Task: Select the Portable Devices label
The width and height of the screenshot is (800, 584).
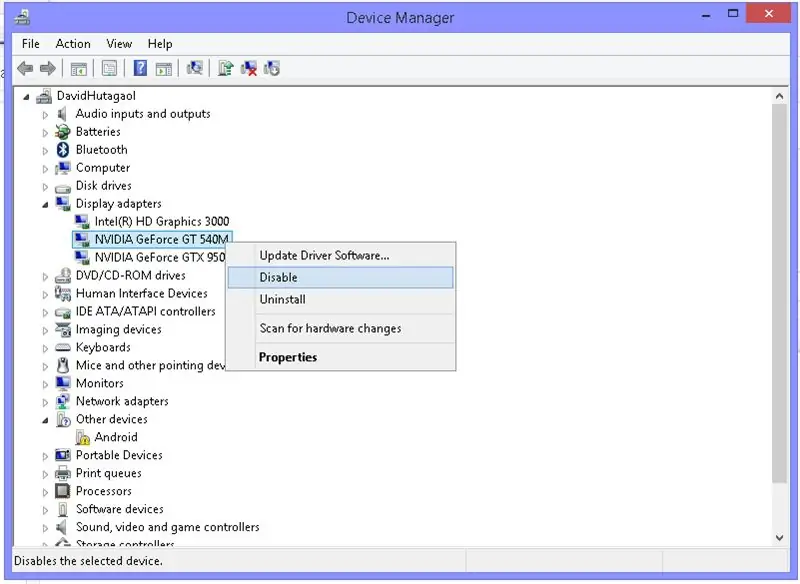Action: pos(119,455)
